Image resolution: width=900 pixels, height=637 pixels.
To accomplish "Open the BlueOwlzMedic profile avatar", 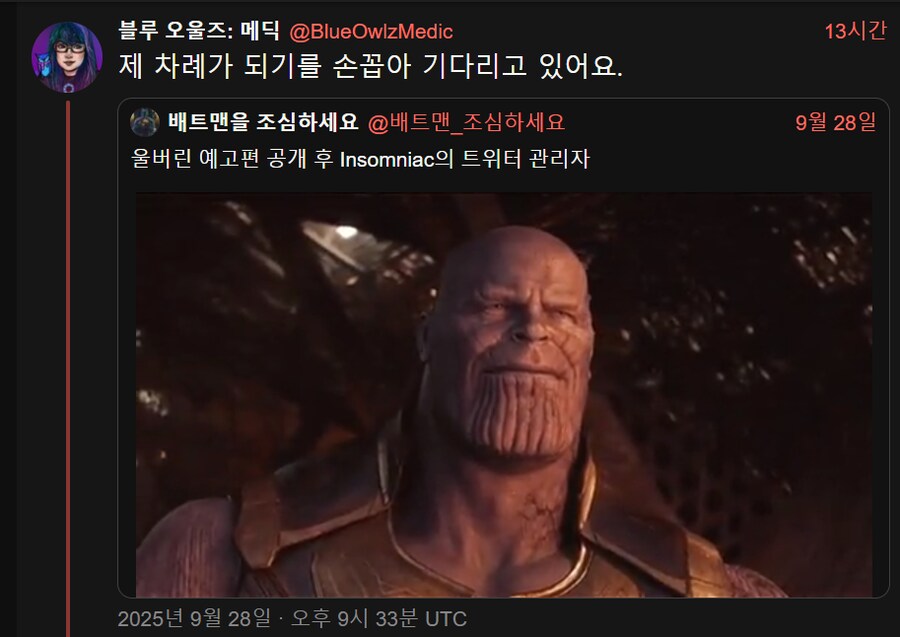I will point(67,57).
